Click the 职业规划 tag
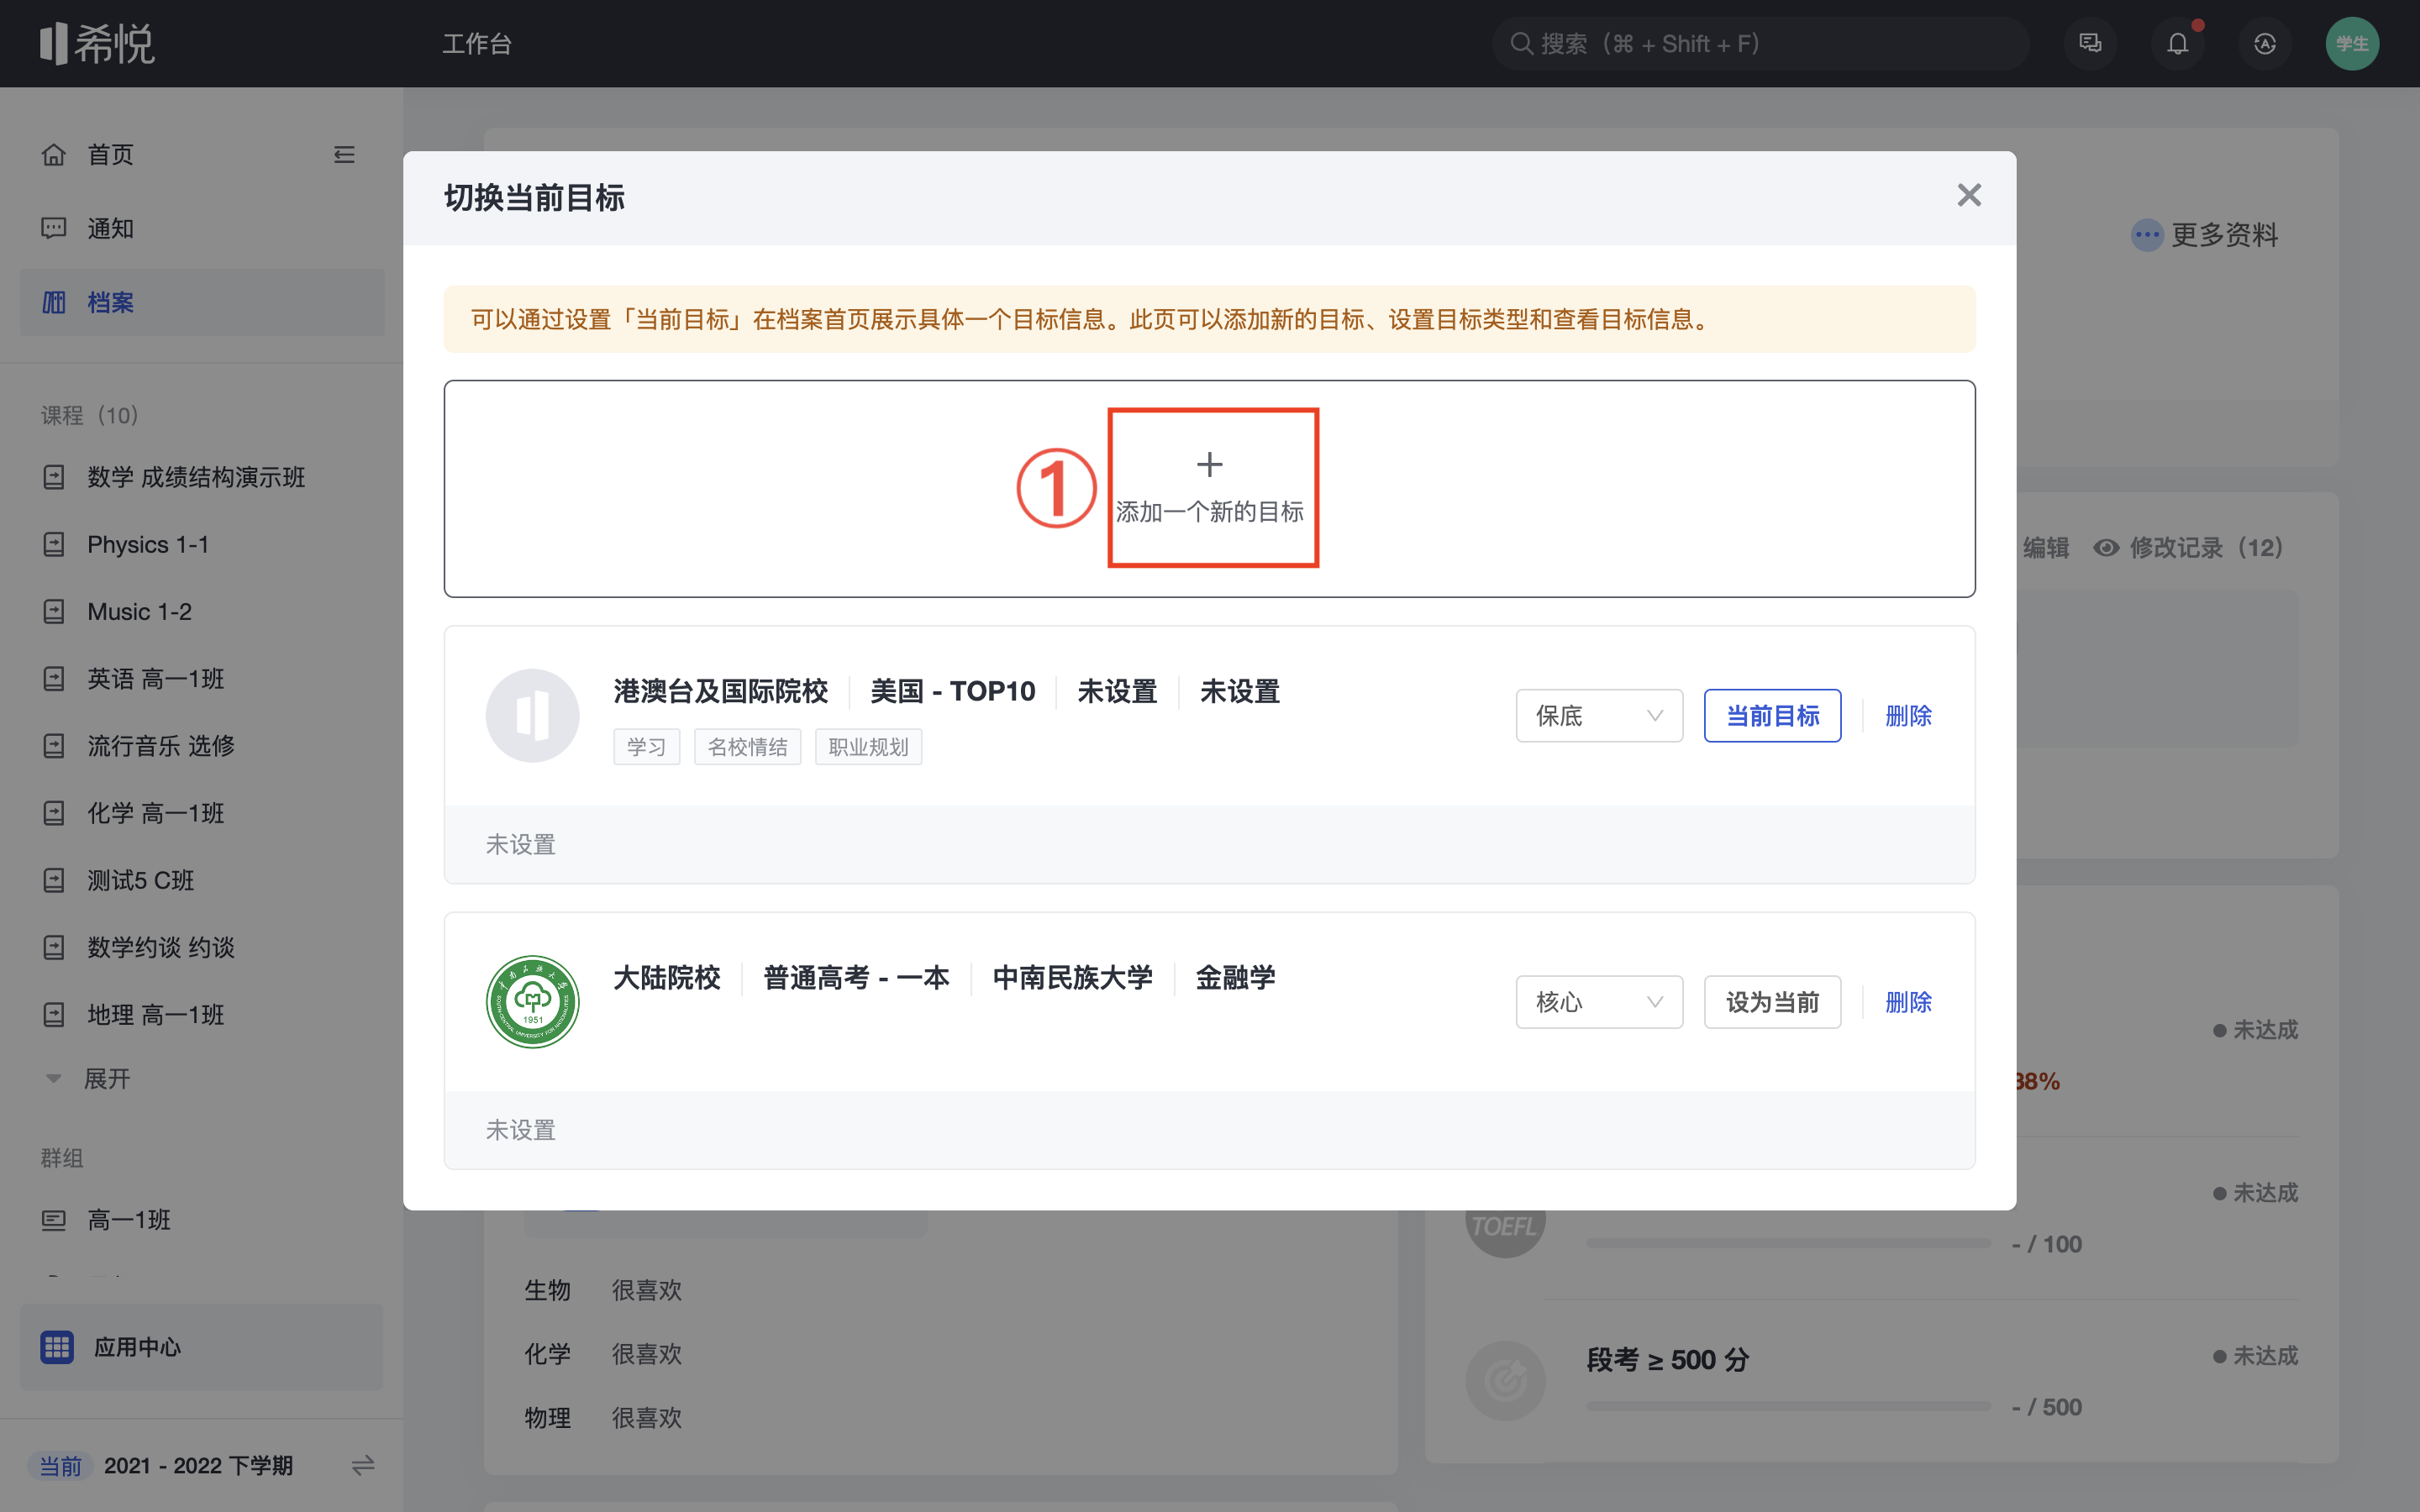2420x1512 pixels. (868, 747)
